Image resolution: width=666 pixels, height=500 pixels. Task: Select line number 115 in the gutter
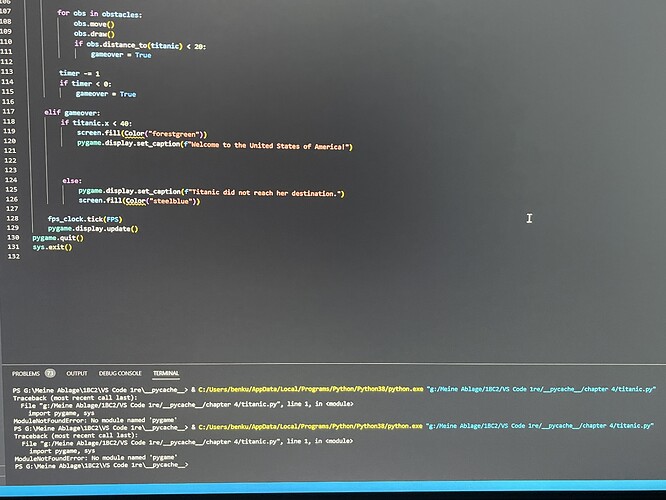[7, 91]
